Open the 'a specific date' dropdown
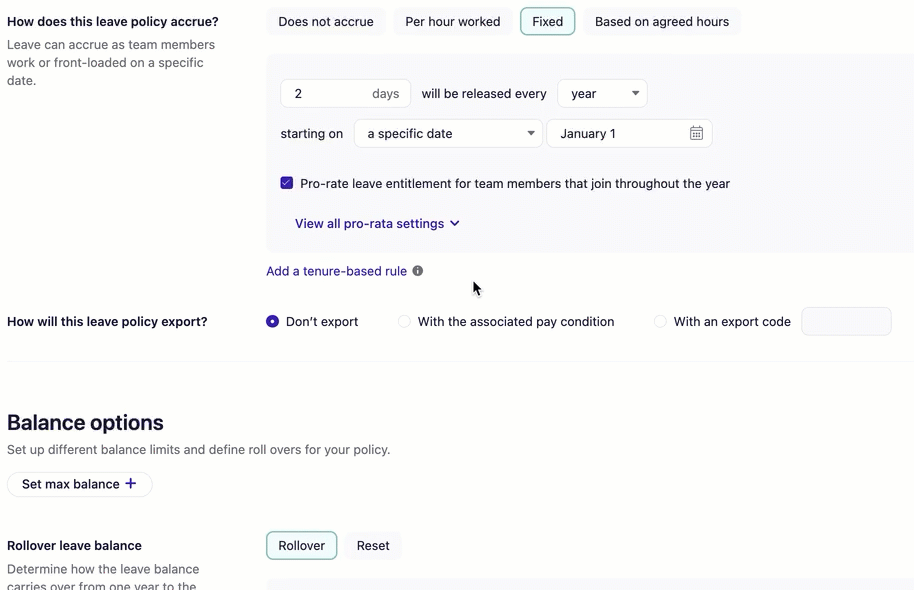This screenshot has width=914, height=590. pos(448,134)
